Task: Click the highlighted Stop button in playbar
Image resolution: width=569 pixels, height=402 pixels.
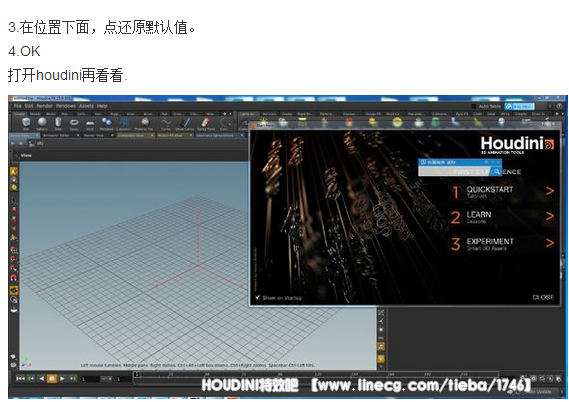Action: [x=52, y=378]
